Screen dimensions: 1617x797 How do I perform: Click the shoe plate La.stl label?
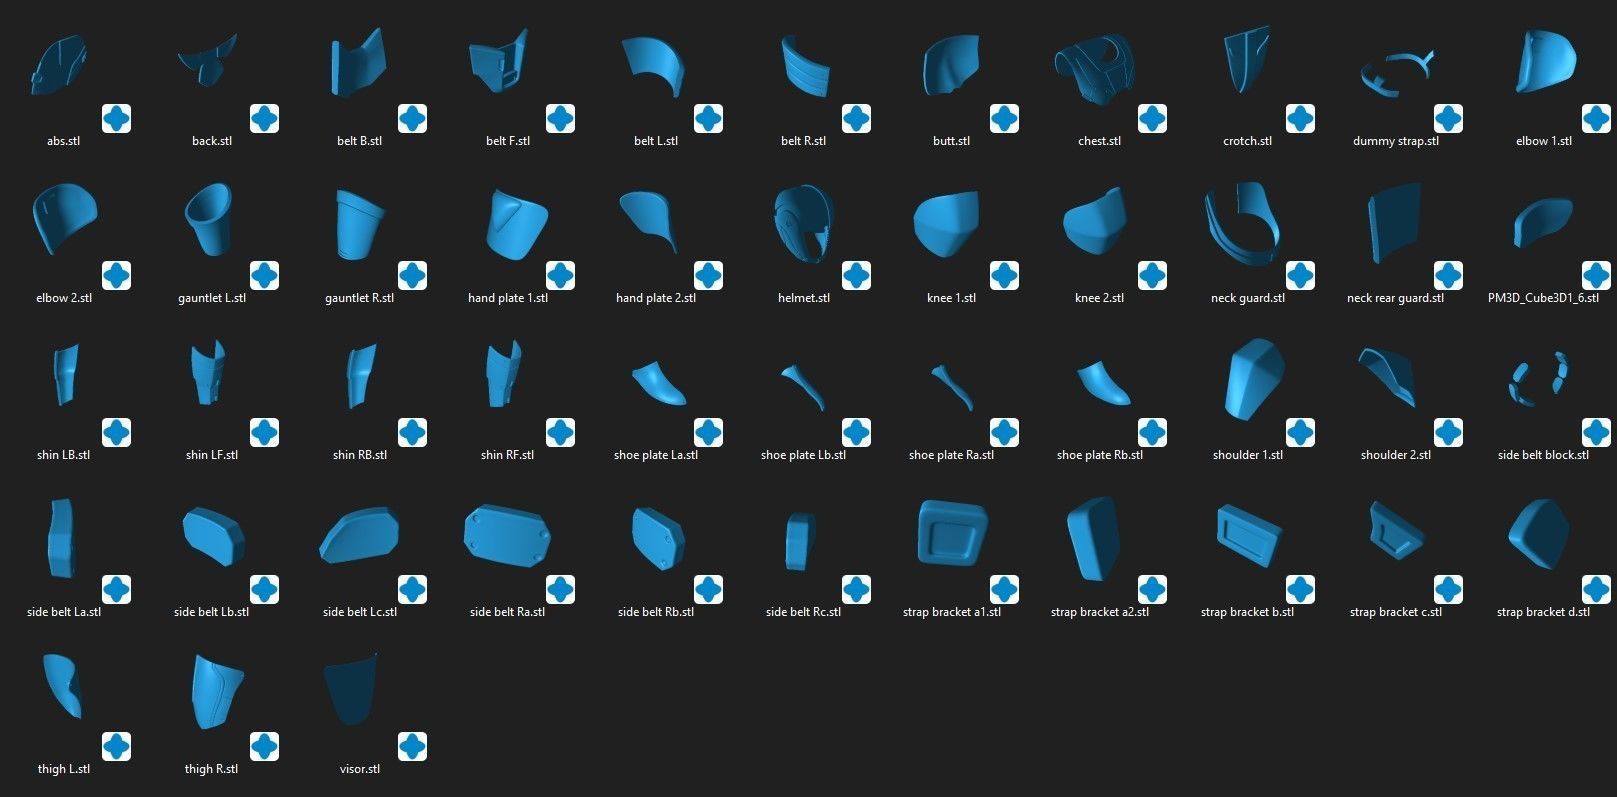[656, 455]
